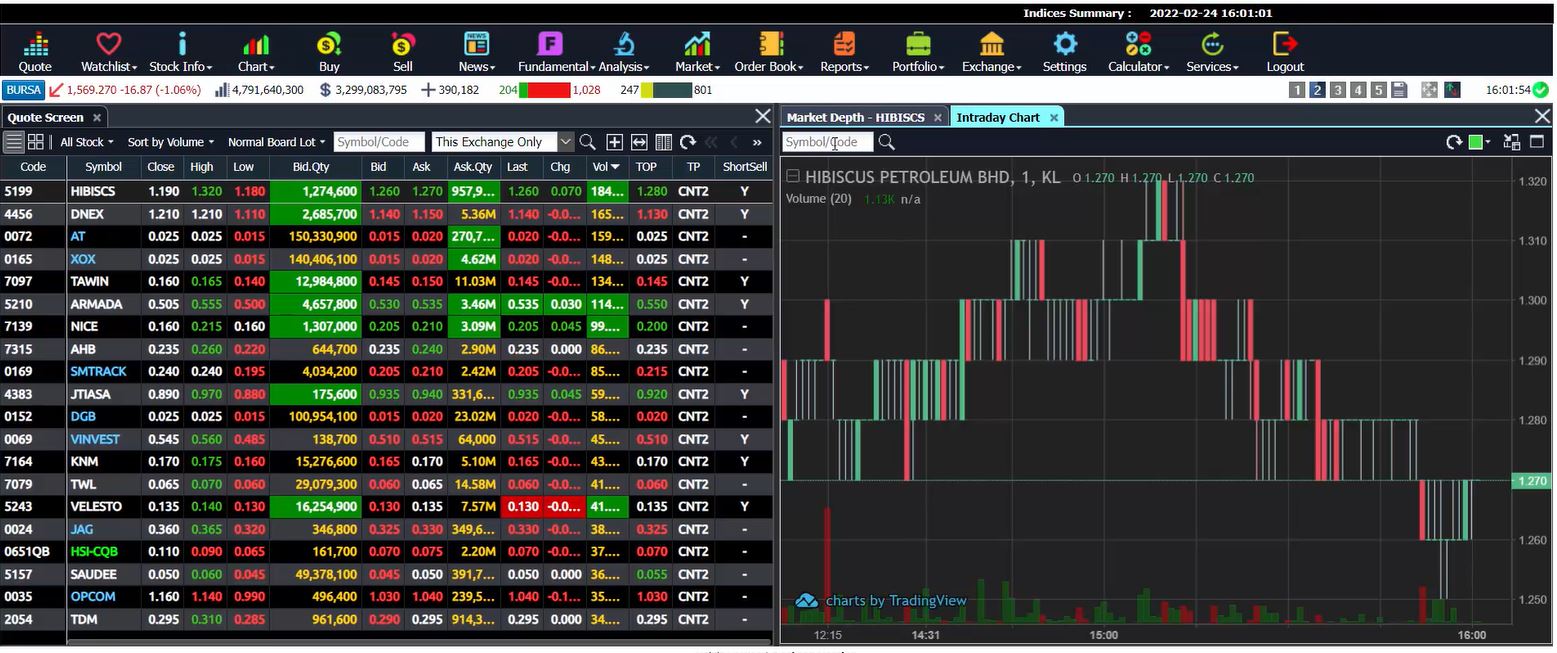Open the Services menu
This screenshot has width=1557, height=653.
click(x=1212, y=52)
